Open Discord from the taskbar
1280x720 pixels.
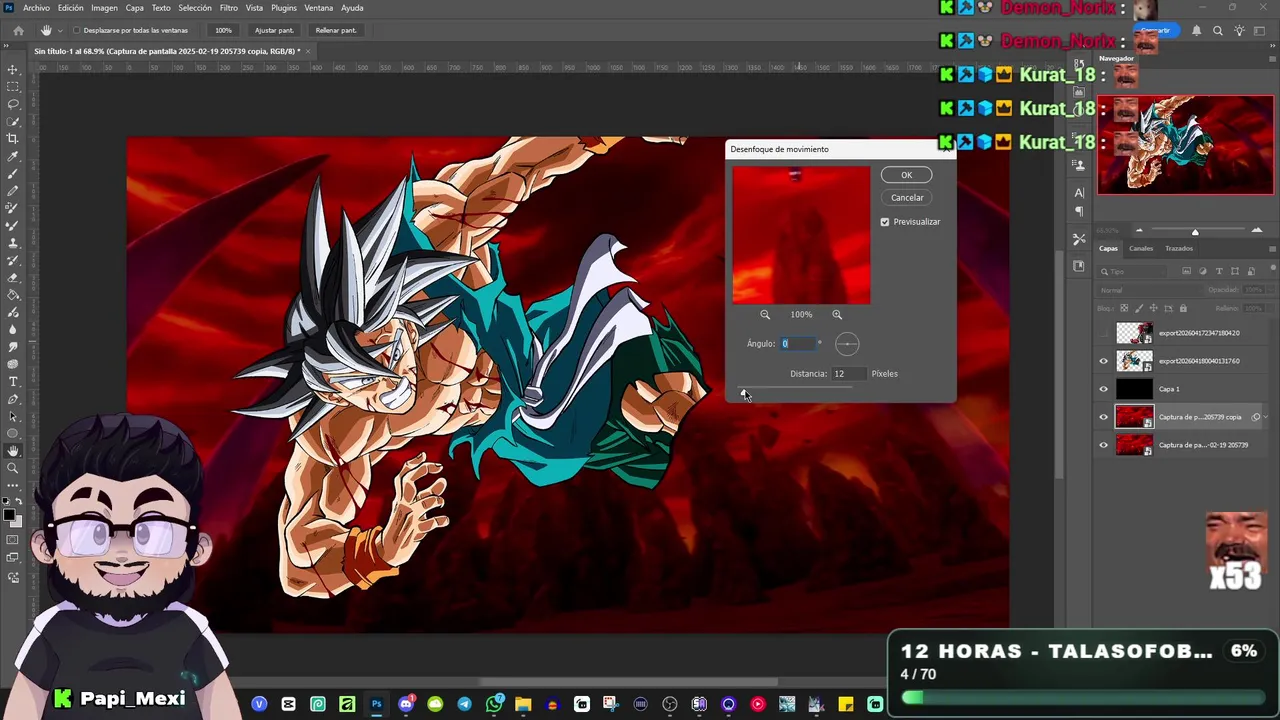coord(405,704)
